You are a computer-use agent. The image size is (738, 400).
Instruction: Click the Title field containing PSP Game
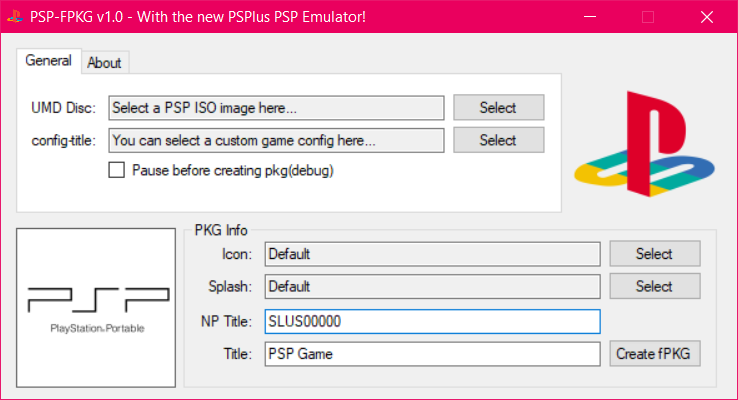click(431, 353)
